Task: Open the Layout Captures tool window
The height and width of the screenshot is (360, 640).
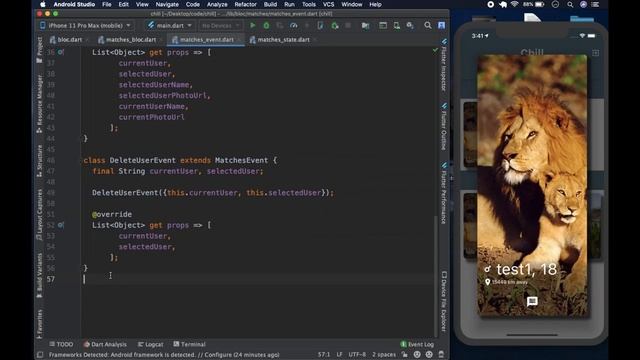Action: (40, 215)
